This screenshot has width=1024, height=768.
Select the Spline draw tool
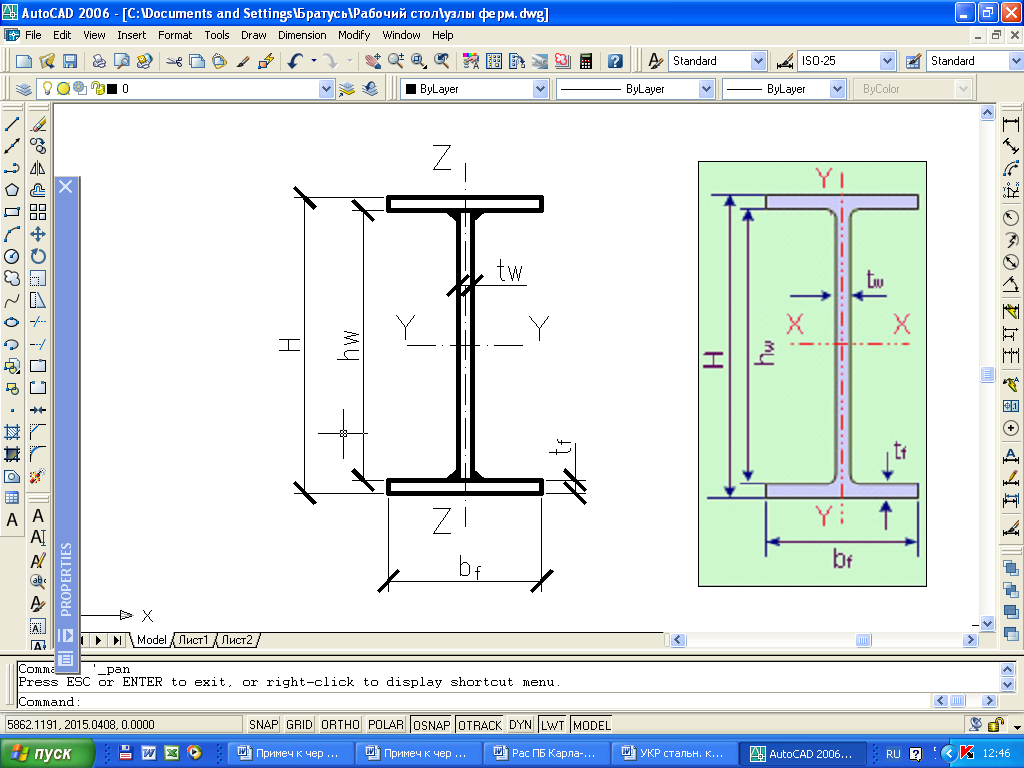point(12,300)
